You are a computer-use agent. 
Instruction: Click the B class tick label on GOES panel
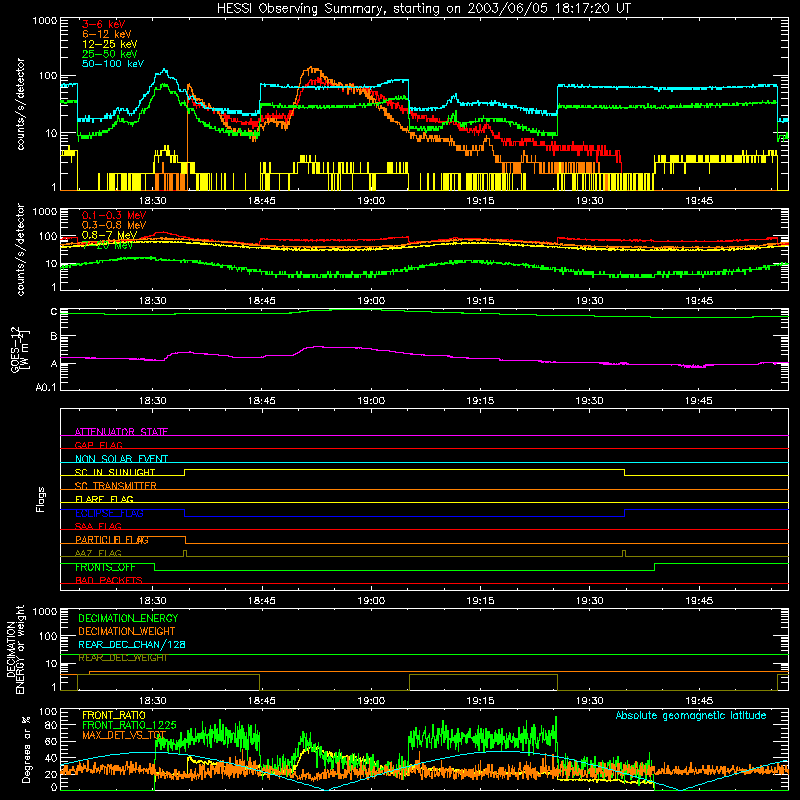tap(54, 336)
